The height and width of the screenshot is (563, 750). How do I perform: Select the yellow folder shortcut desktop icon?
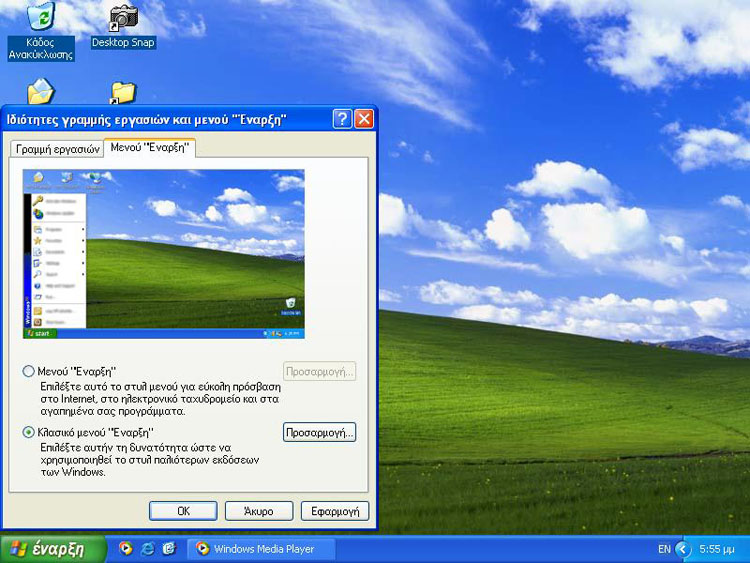(123, 93)
